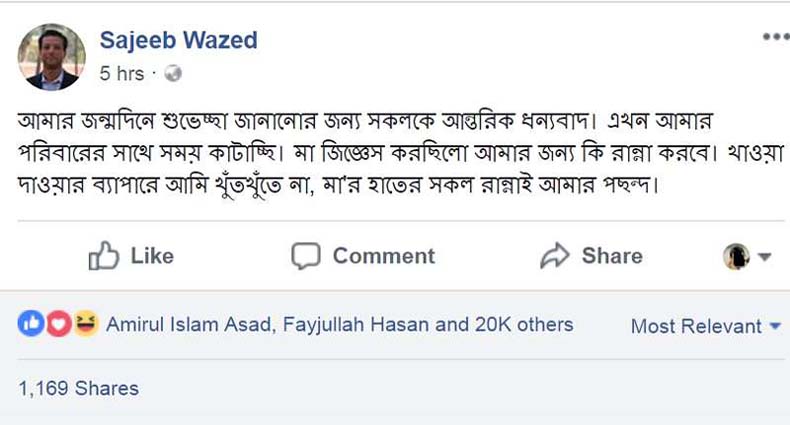The image size is (790, 425).
Task: Open the three-dot post options menu
Action: coord(775,37)
